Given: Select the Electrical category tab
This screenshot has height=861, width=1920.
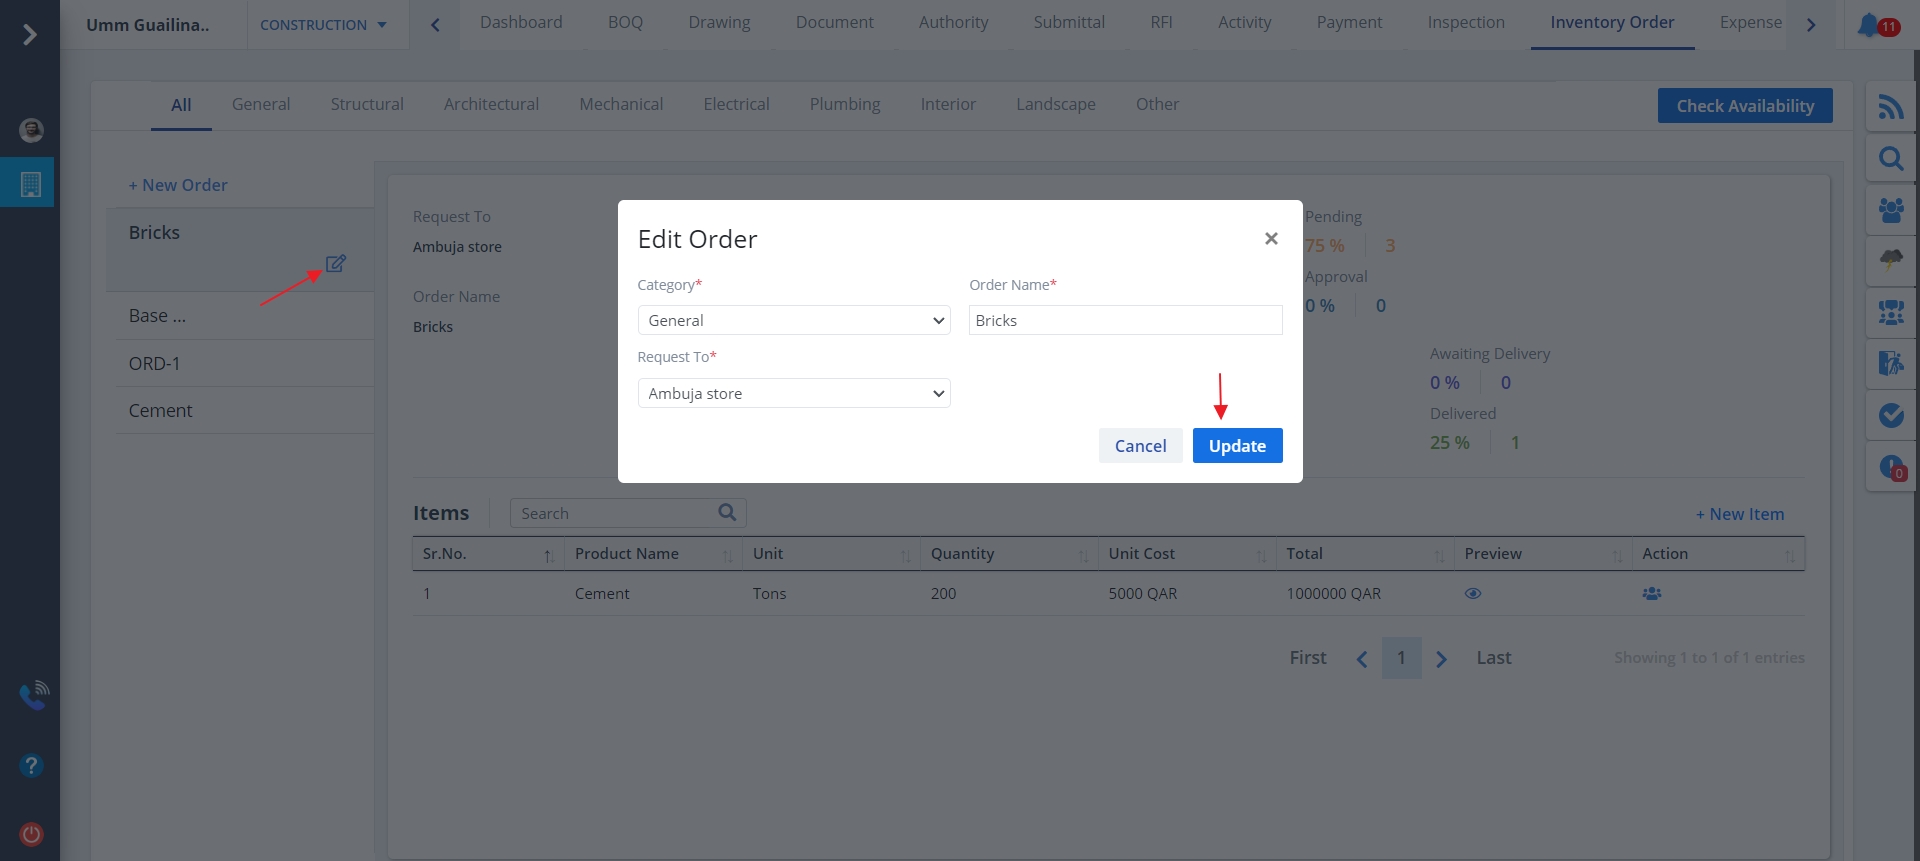Looking at the screenshot, I should [736, 105].
